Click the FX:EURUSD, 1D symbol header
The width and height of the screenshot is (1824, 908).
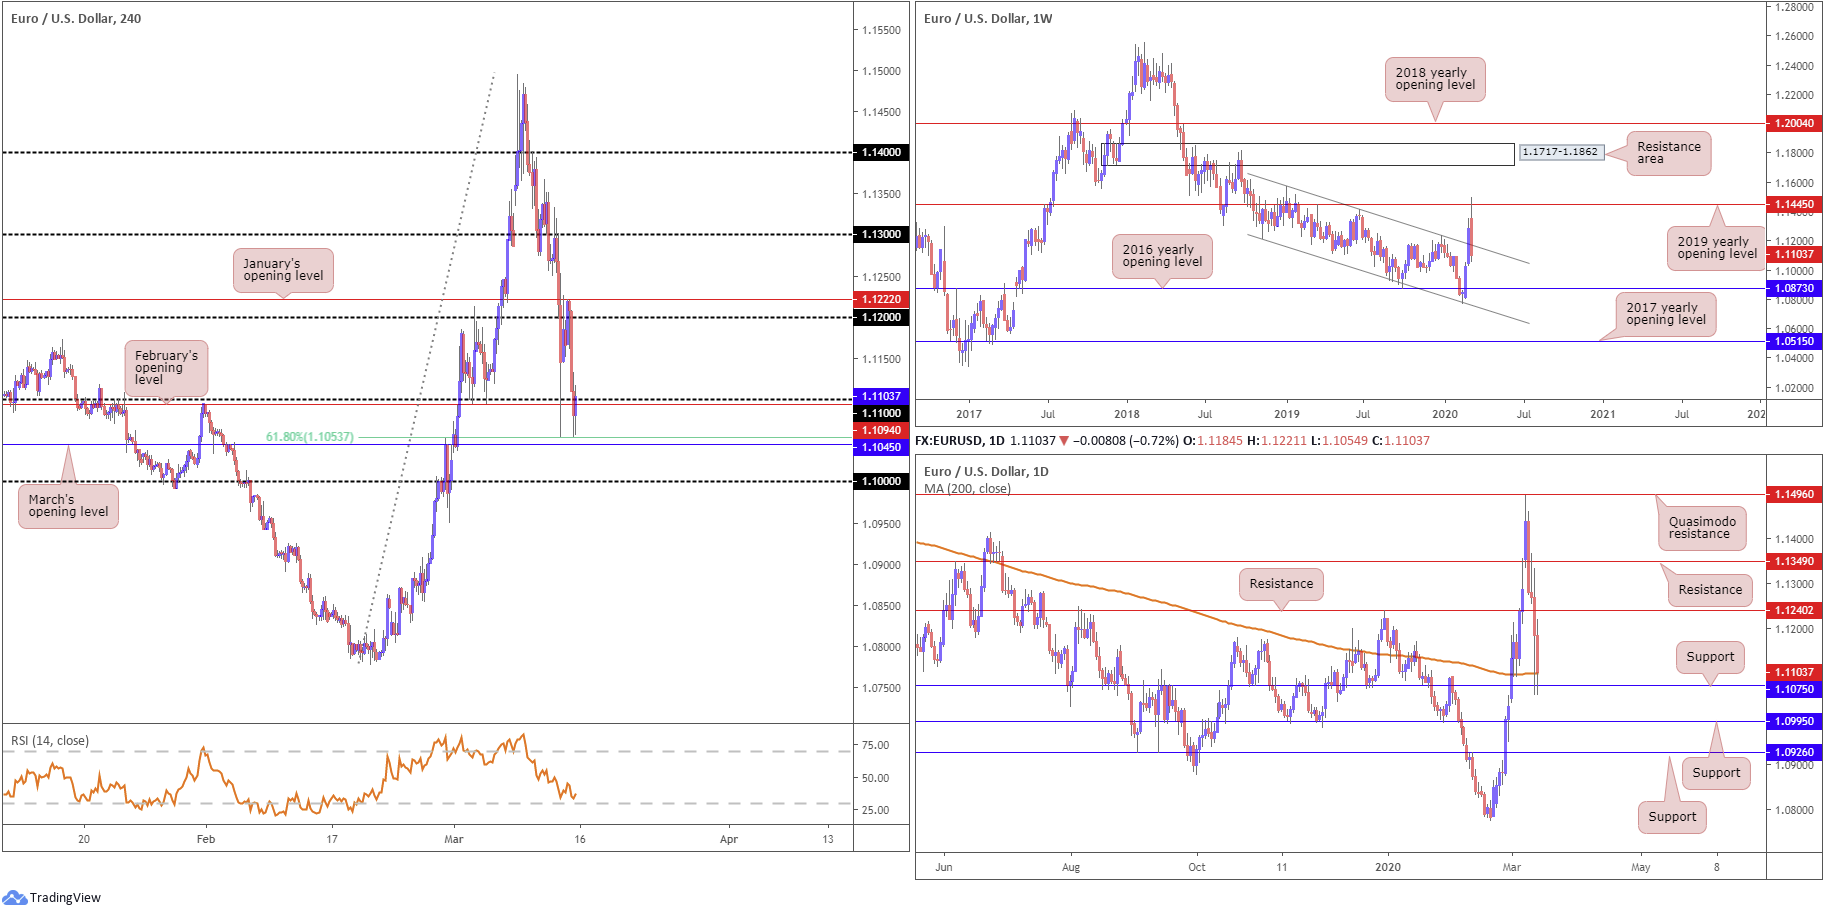[959, 440]
